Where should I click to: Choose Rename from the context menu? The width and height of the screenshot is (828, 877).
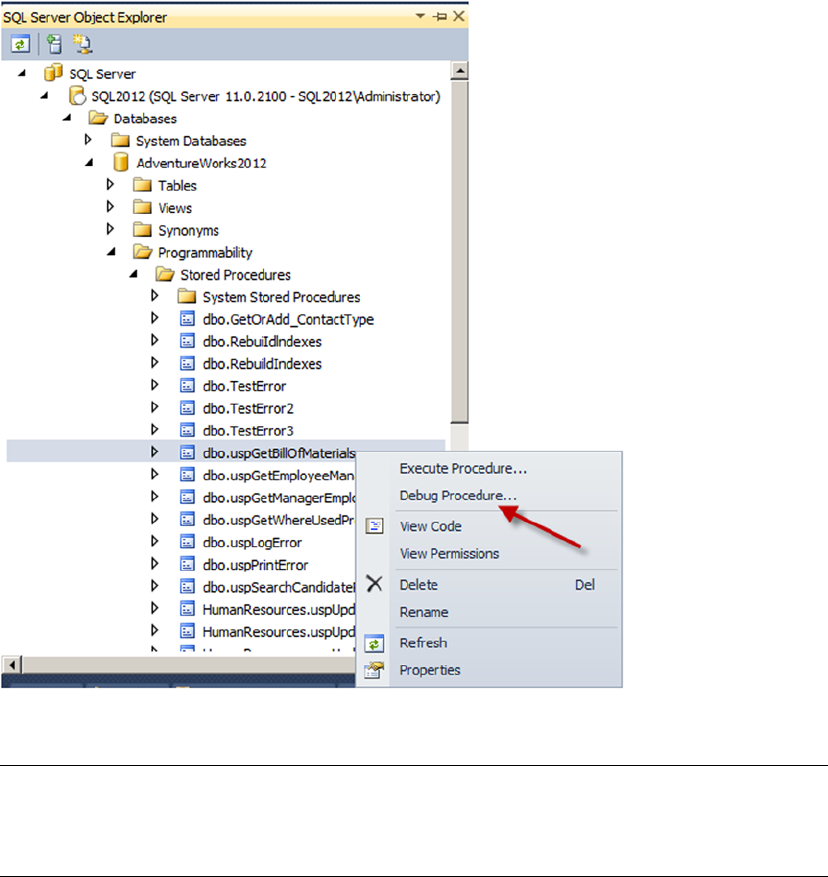pos(424,612)
